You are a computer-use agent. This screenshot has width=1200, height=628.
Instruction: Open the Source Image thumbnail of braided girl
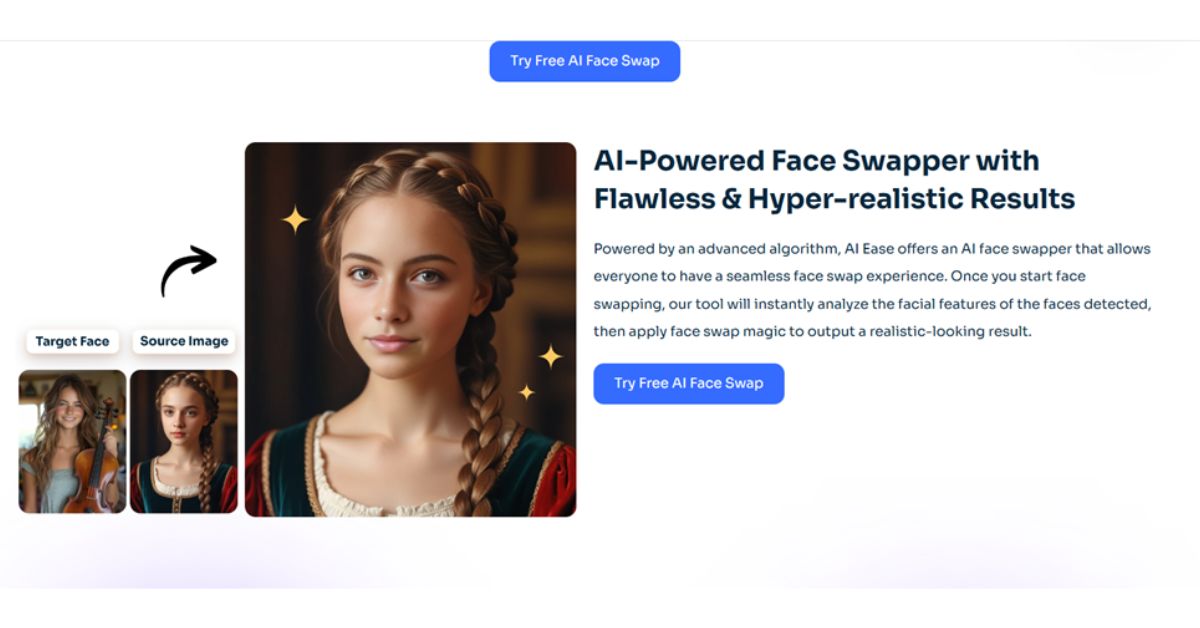pyautogui.click(x=184, y=441)
